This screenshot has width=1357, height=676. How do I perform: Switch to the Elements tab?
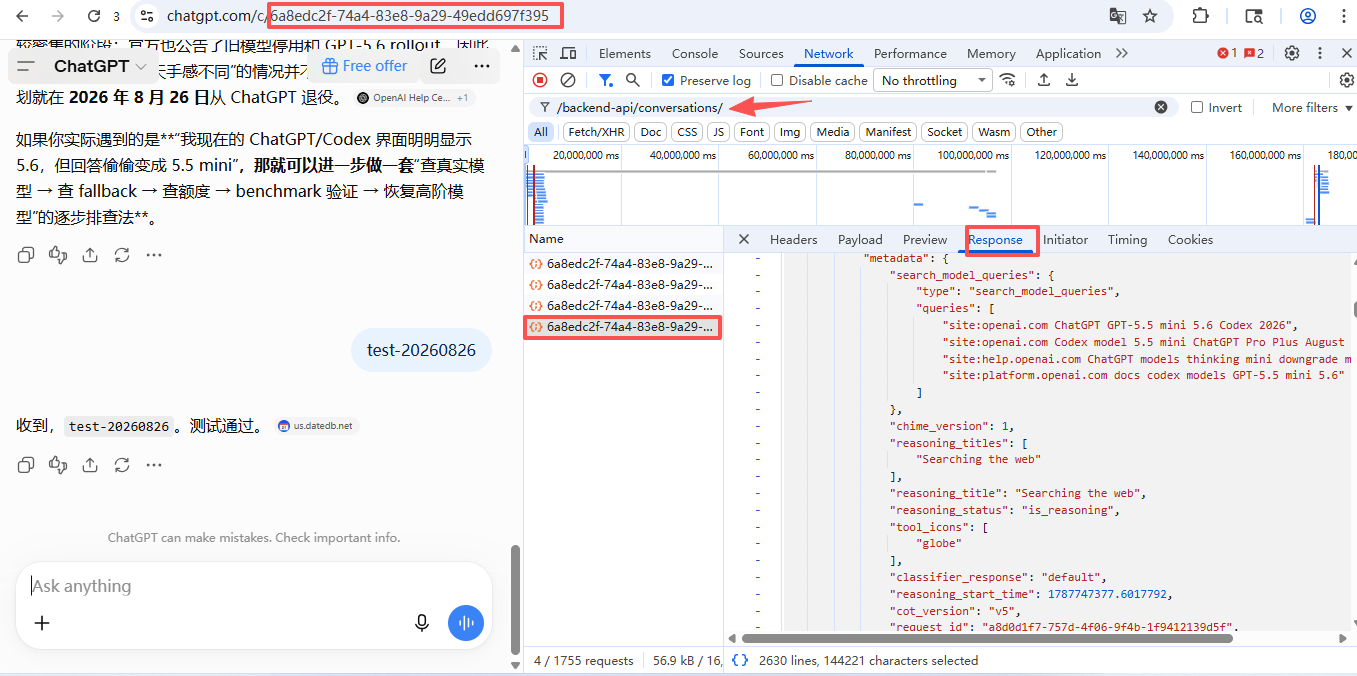(x=625, y=53)
